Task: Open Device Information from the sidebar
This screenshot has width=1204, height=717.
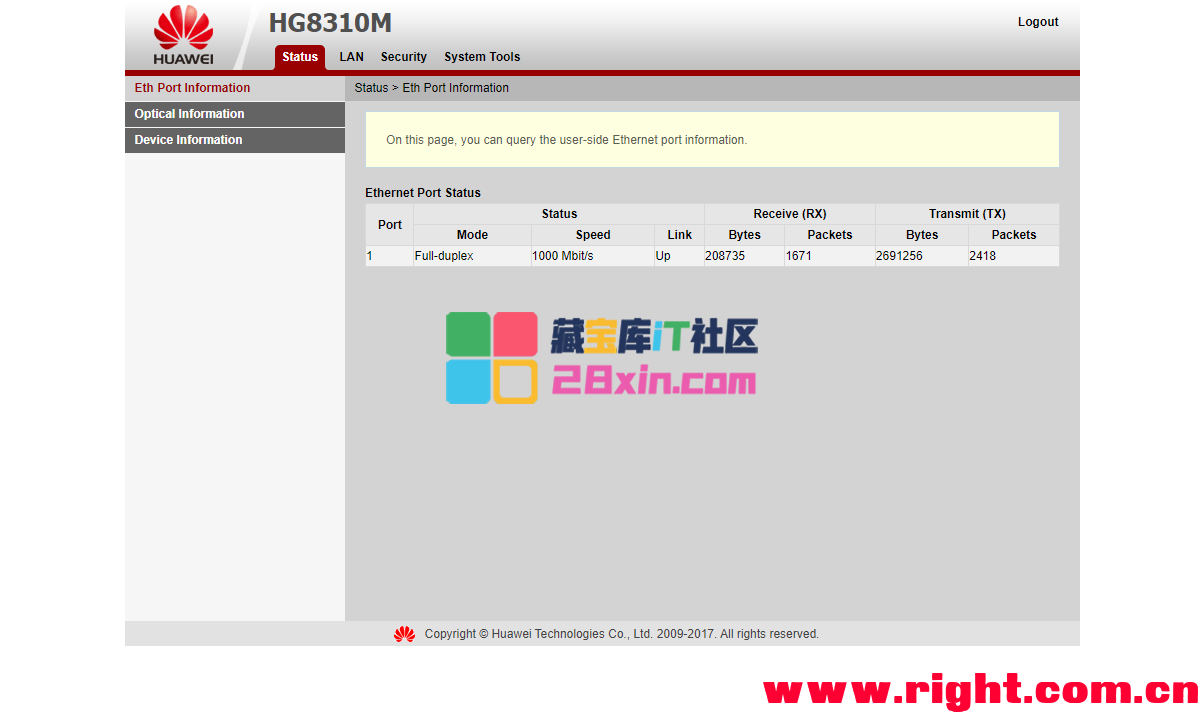Action: pos(188,140)
